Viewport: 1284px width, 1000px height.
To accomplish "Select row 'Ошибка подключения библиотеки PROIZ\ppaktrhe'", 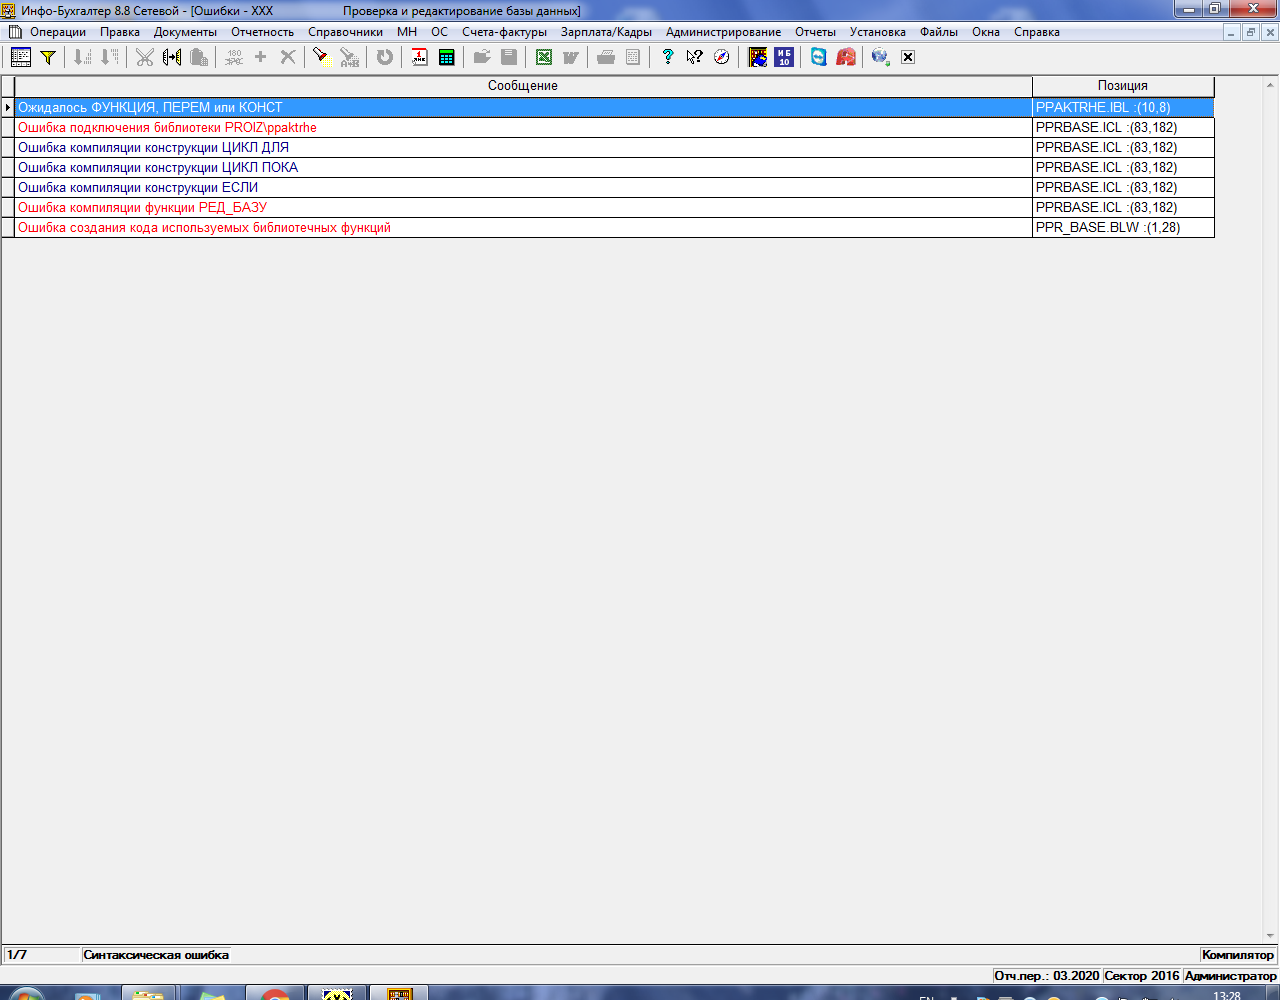I will (167, 128).
